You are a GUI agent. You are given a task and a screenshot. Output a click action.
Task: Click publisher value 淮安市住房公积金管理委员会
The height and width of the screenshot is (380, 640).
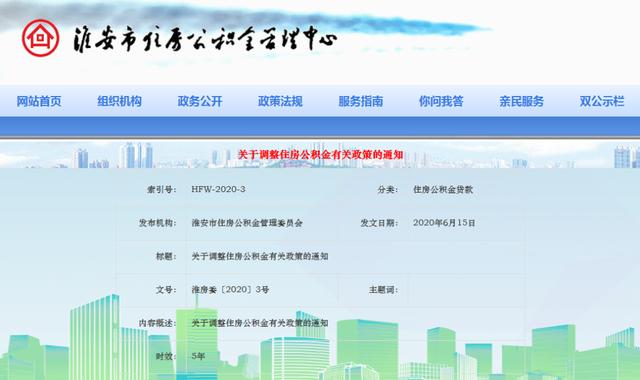tap(247, 223)
